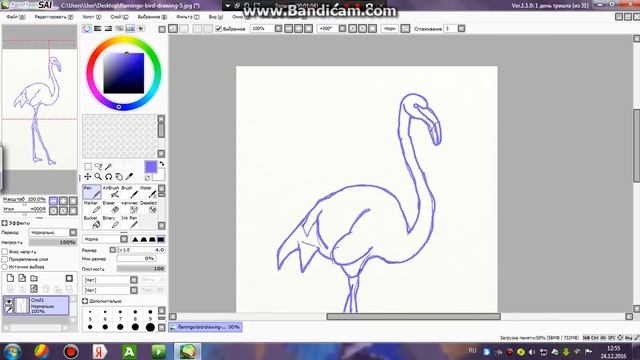Pick brush size preset 5
The width and height of the screenshot is (640, 360).
point(90,315)
